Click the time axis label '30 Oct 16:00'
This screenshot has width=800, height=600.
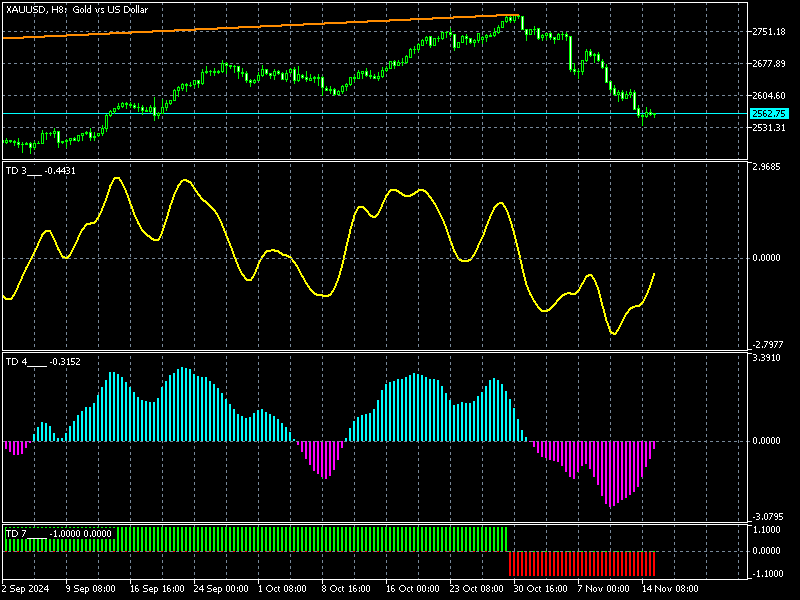[x=540, y=589]
